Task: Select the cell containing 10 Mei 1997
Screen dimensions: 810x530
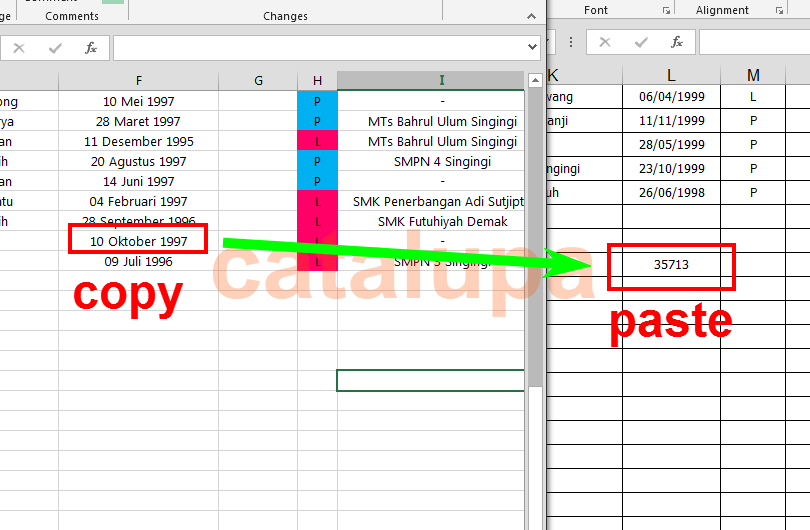Action: 138,101
